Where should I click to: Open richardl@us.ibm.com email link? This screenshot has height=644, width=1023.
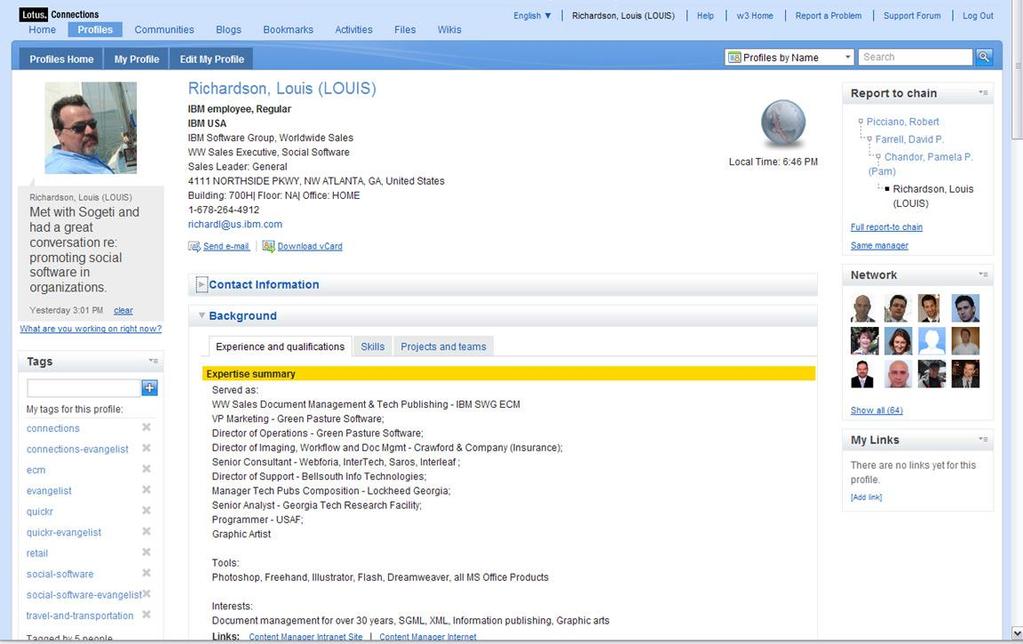(x=235, y=224)
